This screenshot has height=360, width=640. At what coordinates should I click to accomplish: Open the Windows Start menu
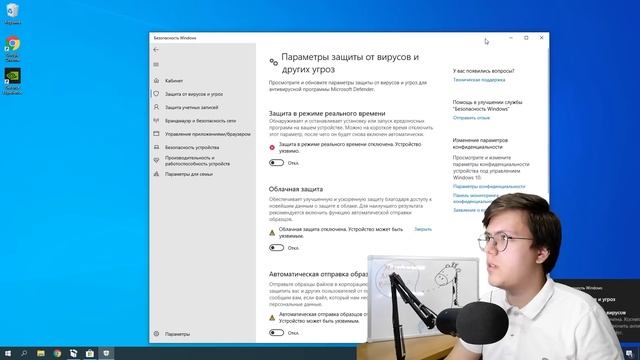pos(8,353)
